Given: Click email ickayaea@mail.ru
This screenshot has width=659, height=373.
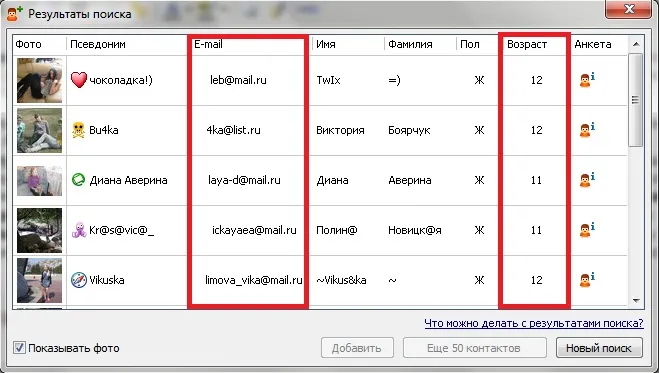Looking at the screenshot, I should click(254, 230).
